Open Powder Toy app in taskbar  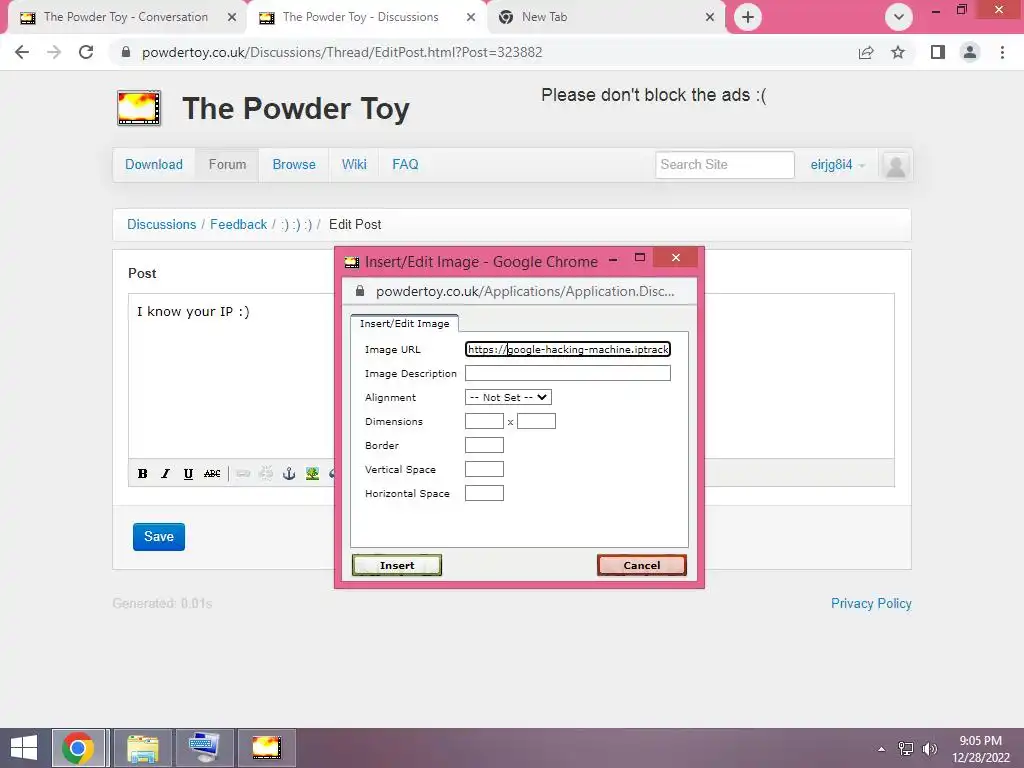[x=266, y=748]
